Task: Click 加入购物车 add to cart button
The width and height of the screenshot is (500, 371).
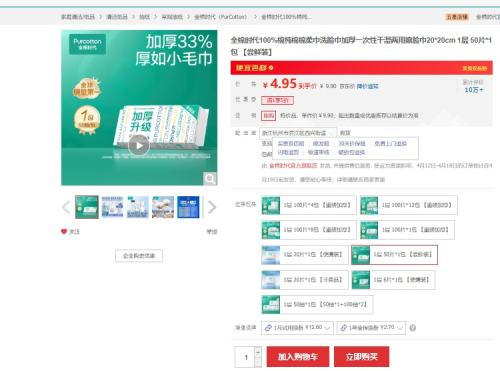Action: tap(298, 357)
